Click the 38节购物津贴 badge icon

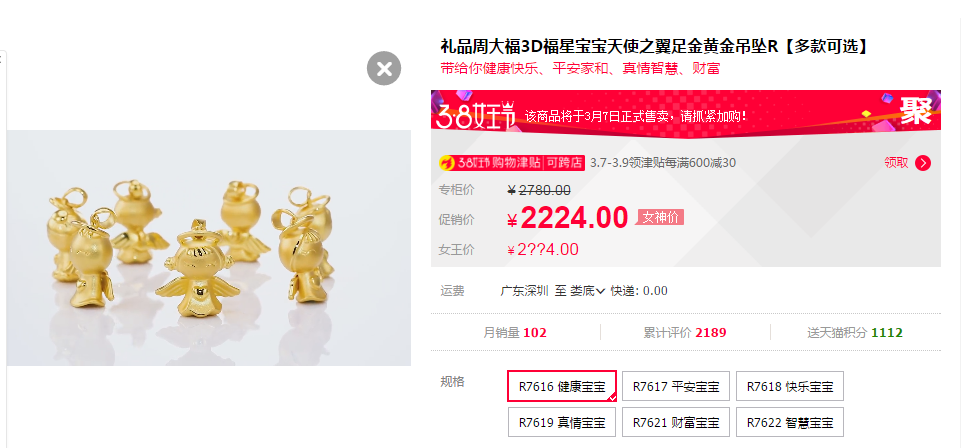(511, 163)
